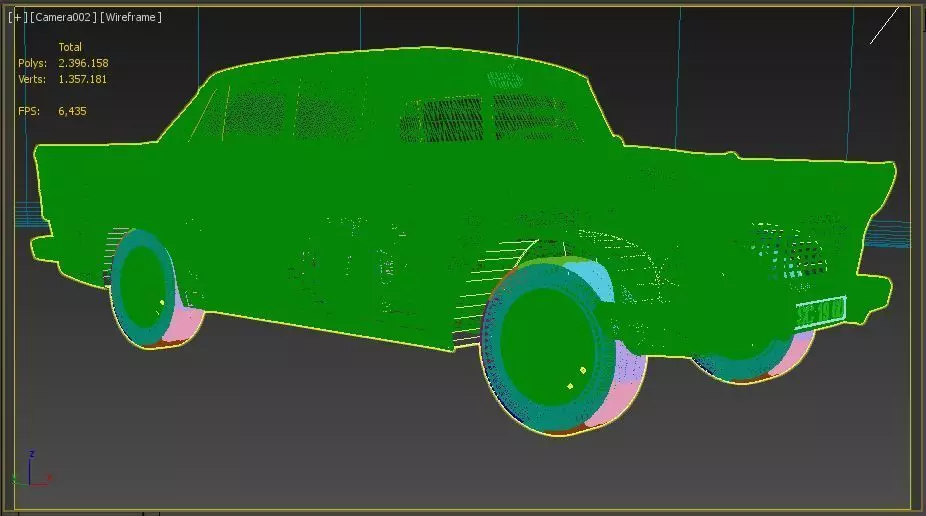Click the FPS value 6,435
The image size is (926, 516).
click(72, 111)
